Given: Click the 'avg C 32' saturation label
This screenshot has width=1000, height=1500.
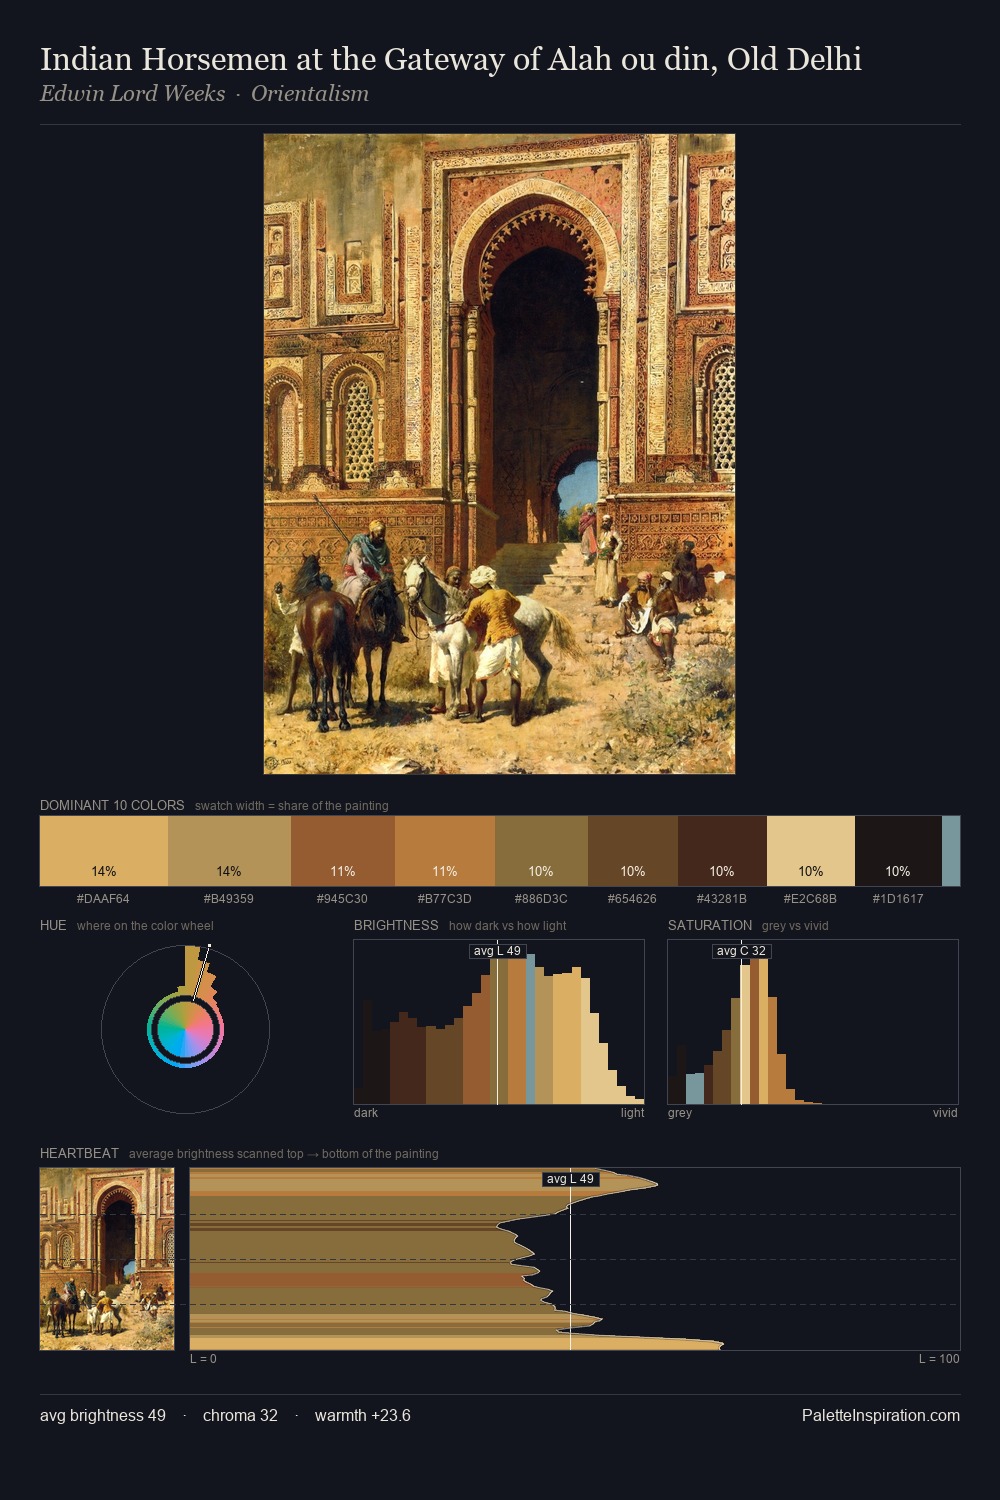Looking at the screenshot, I should [741, 951].
